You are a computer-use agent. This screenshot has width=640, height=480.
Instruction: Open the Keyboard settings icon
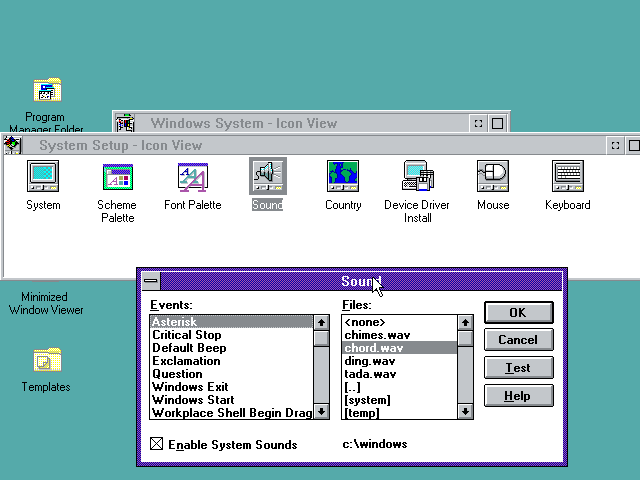click(568, 176)
